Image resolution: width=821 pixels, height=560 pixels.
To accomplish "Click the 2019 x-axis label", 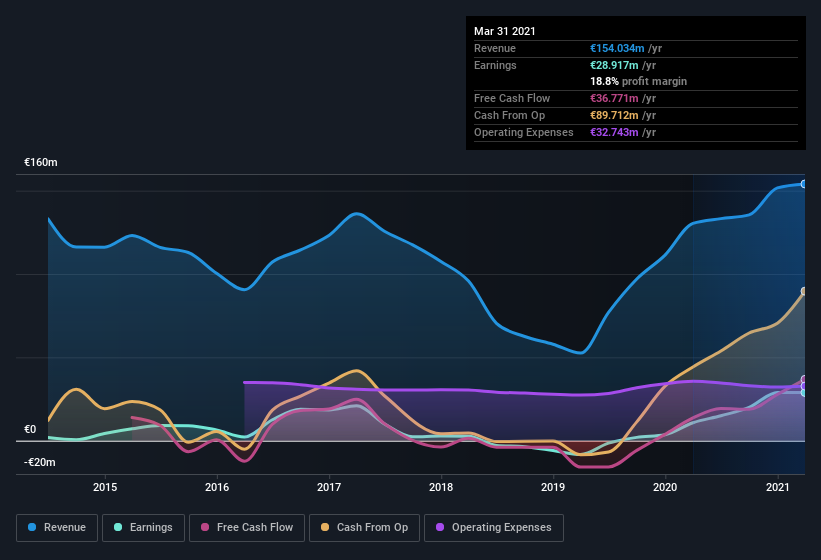I will pyautogui.click(x=553, y=487).
